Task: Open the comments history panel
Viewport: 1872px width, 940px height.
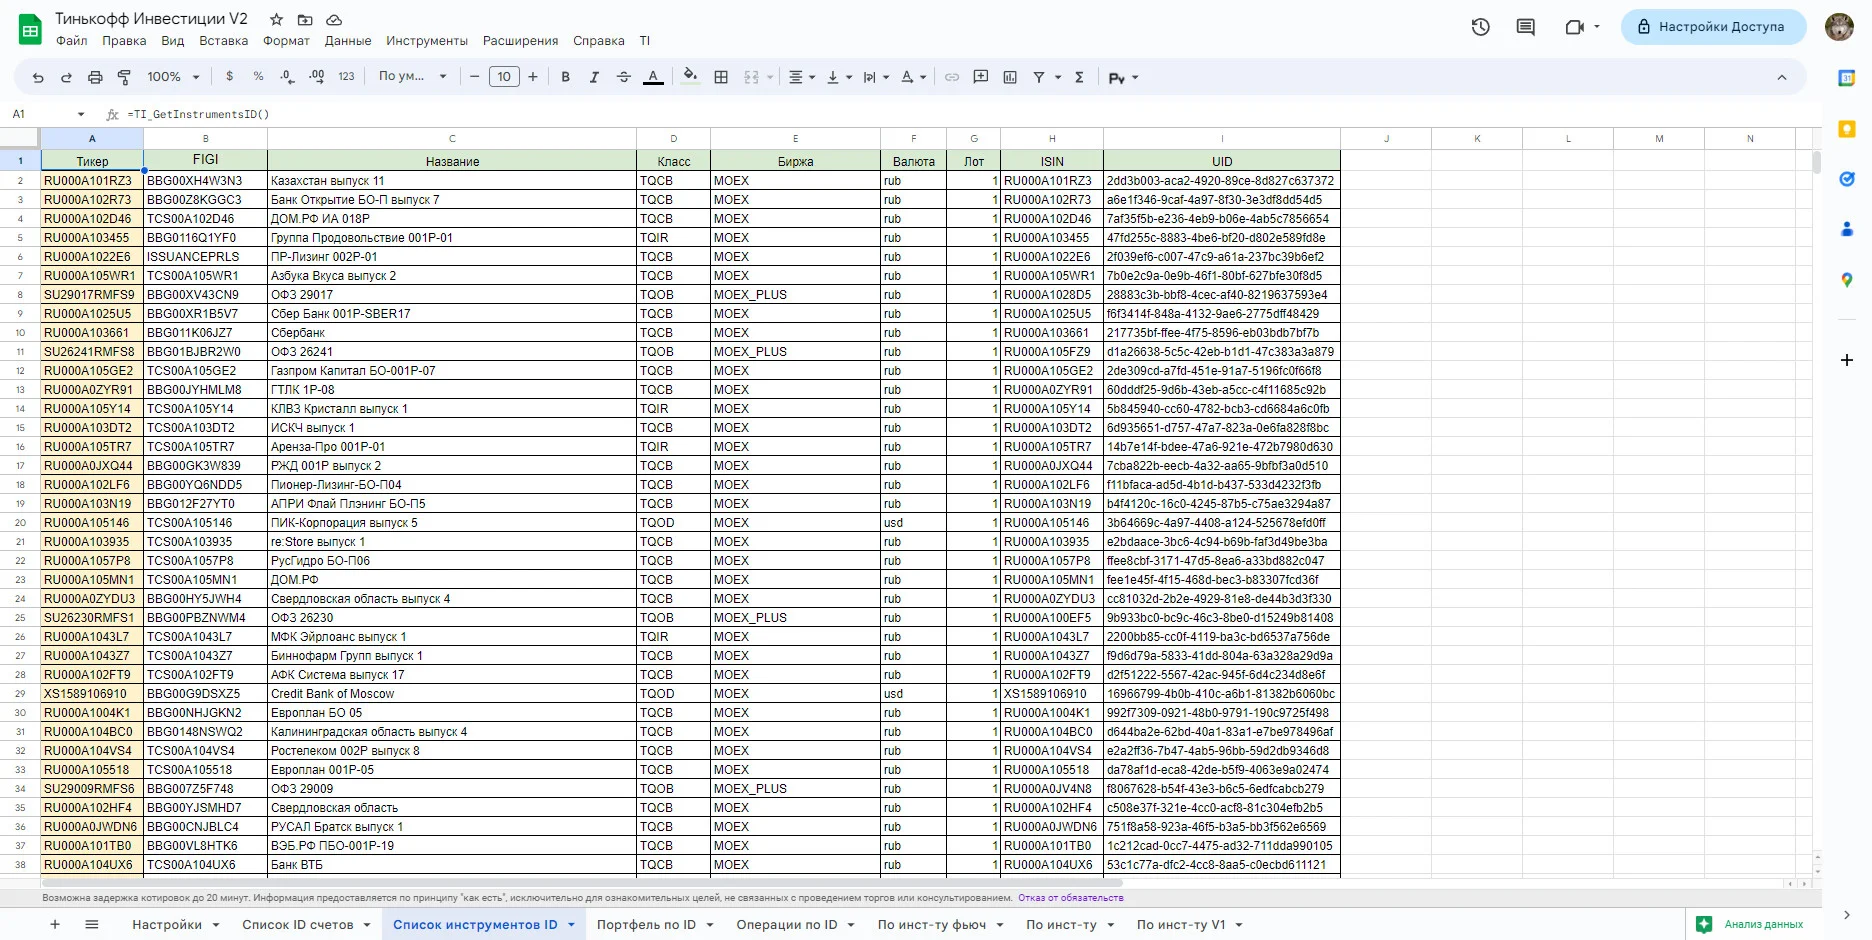Action: click(1526, 27)
